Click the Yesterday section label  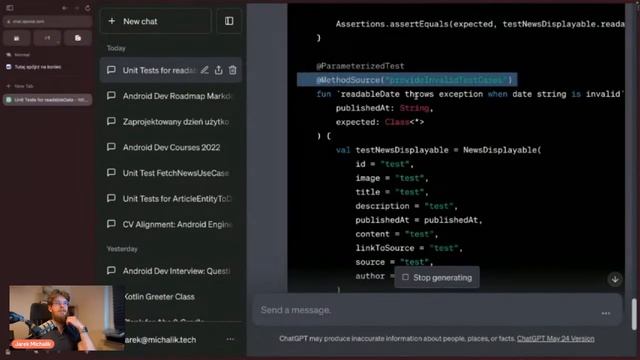pyautogui.click(x=122, y=249)
